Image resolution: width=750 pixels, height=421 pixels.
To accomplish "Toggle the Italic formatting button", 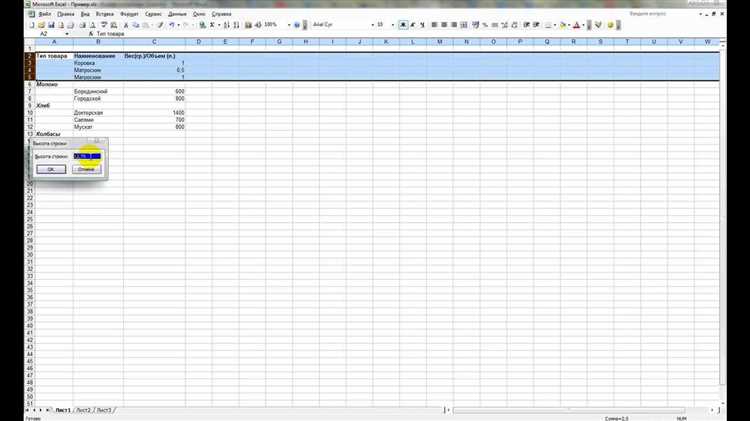I will [413, 25].
